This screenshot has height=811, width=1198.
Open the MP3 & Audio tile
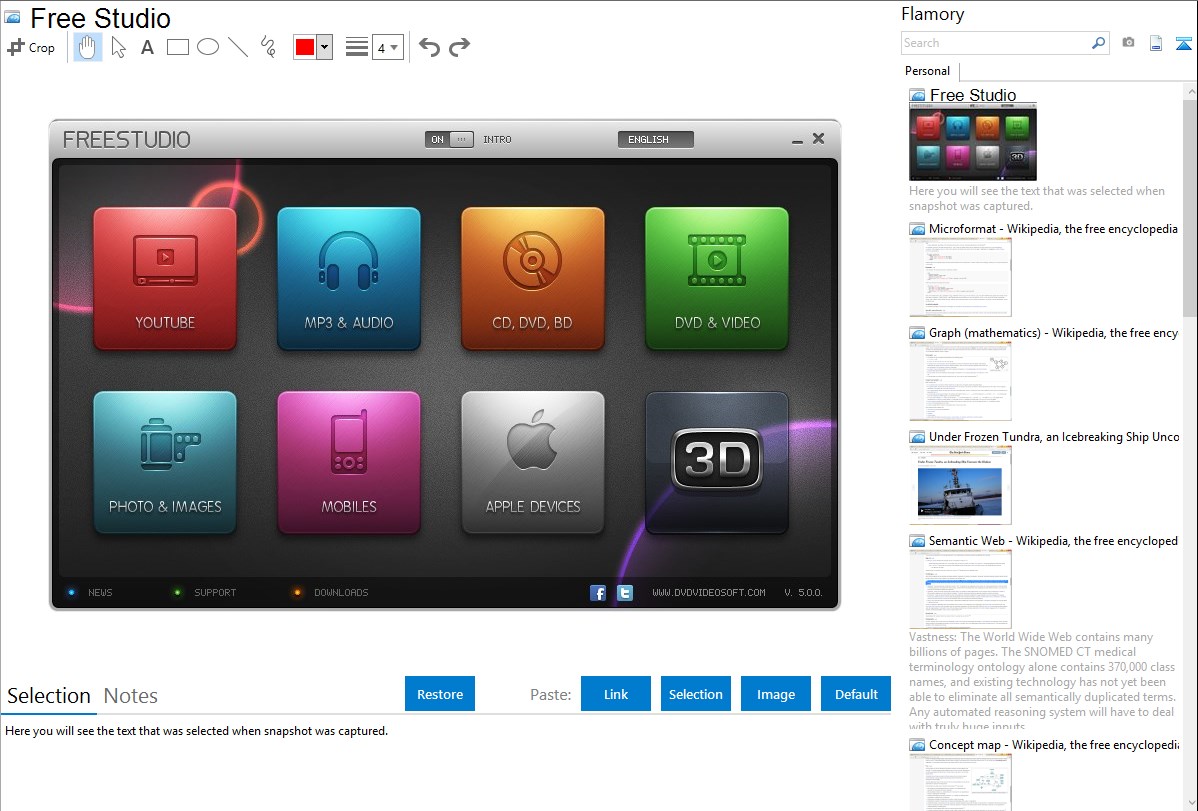tap(349, 279)
